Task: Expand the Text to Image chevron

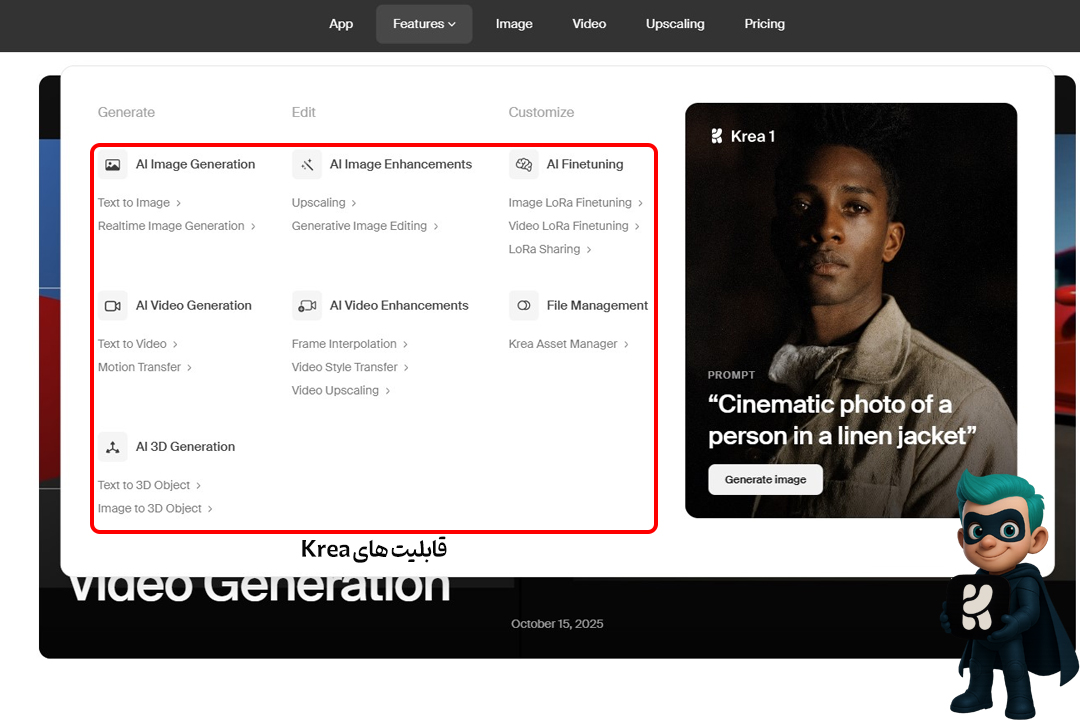Action: (176, 202)
